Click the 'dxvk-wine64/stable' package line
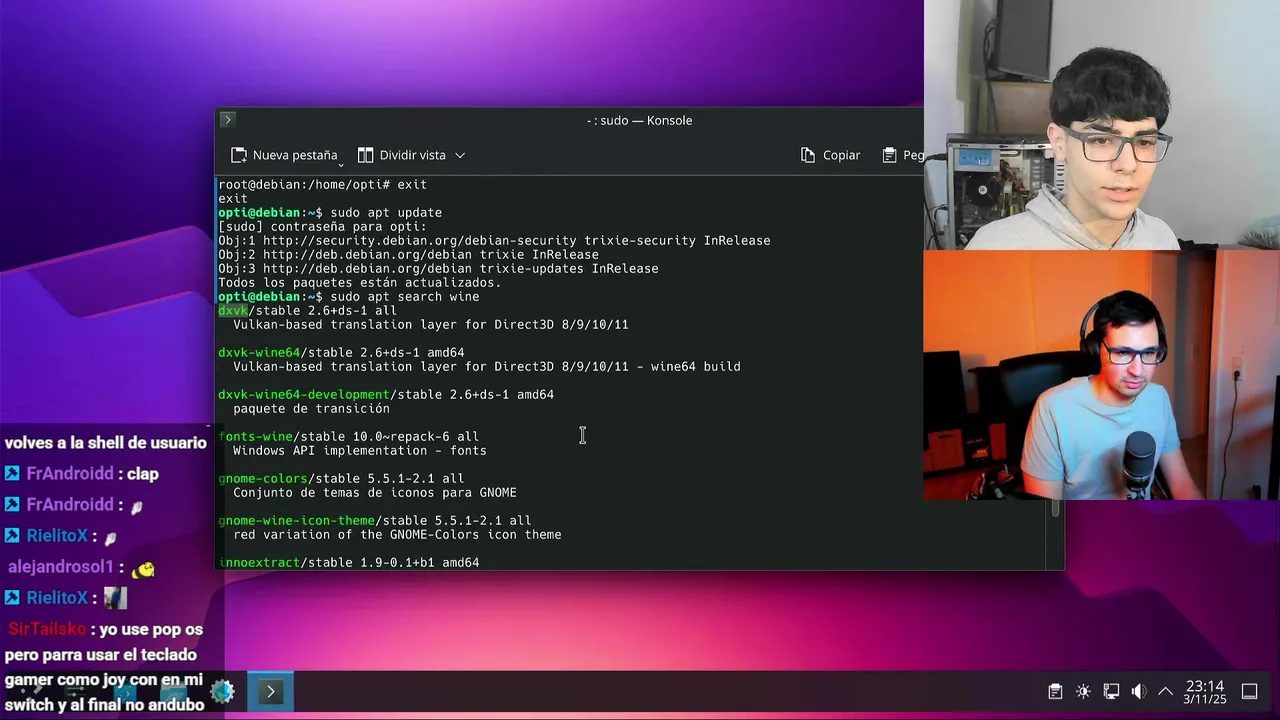1280x720 pixels. tap(341, 353)
